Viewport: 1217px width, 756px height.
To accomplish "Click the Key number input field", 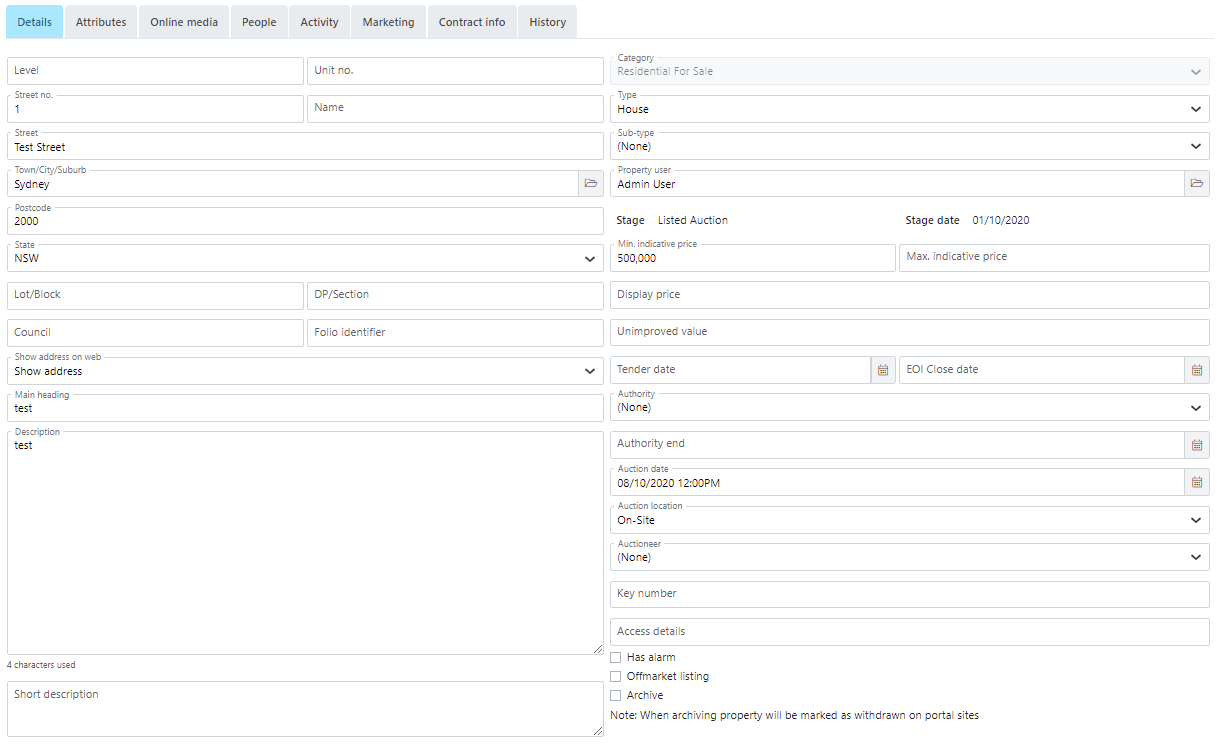I will pyautogui.click(x=910, y=594).
